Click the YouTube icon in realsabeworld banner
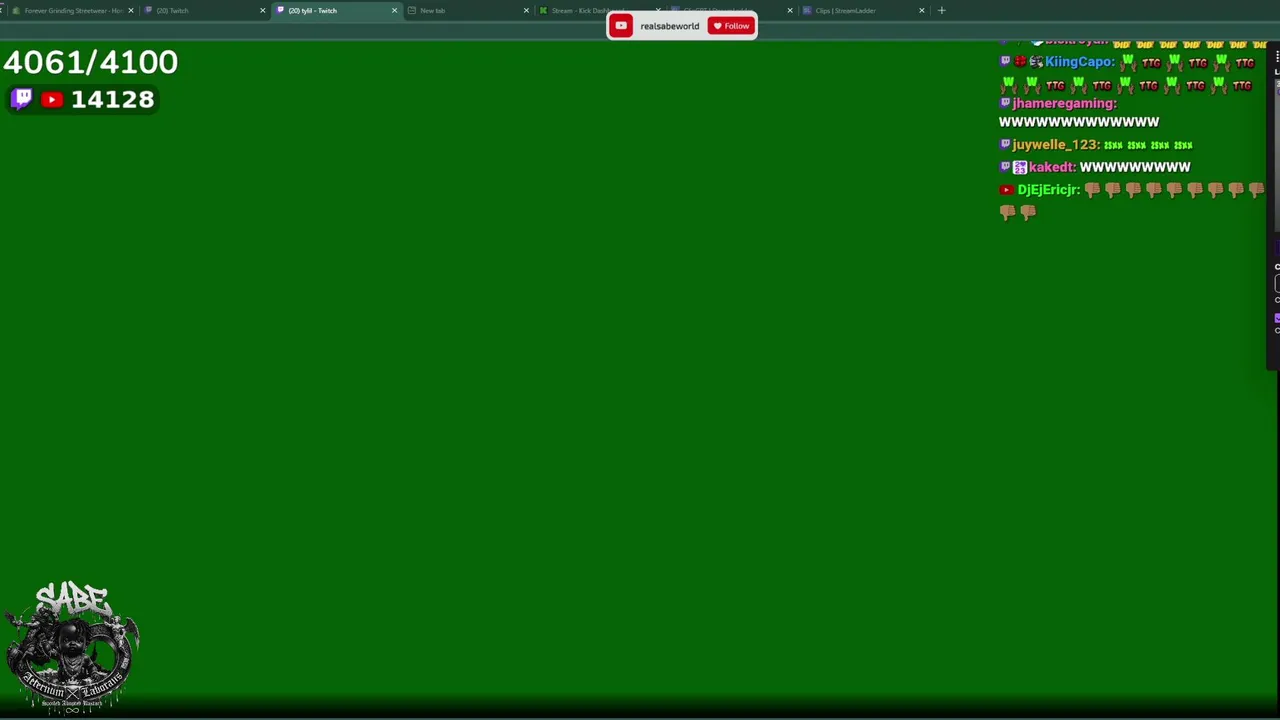This screenshot has width=1280, height=720. pyautogui.click(x=621, y=26)
